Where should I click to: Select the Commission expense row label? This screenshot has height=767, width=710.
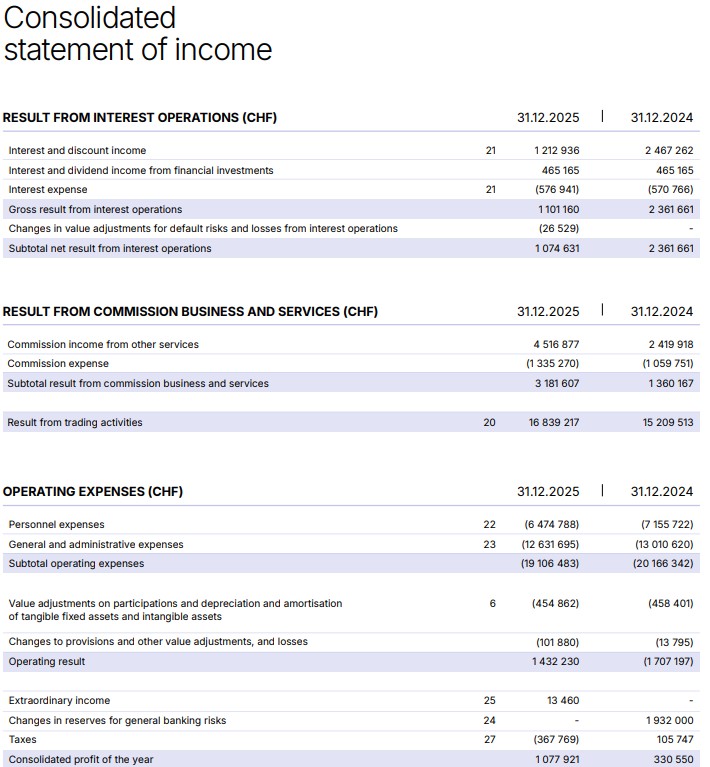click(58, 363)
